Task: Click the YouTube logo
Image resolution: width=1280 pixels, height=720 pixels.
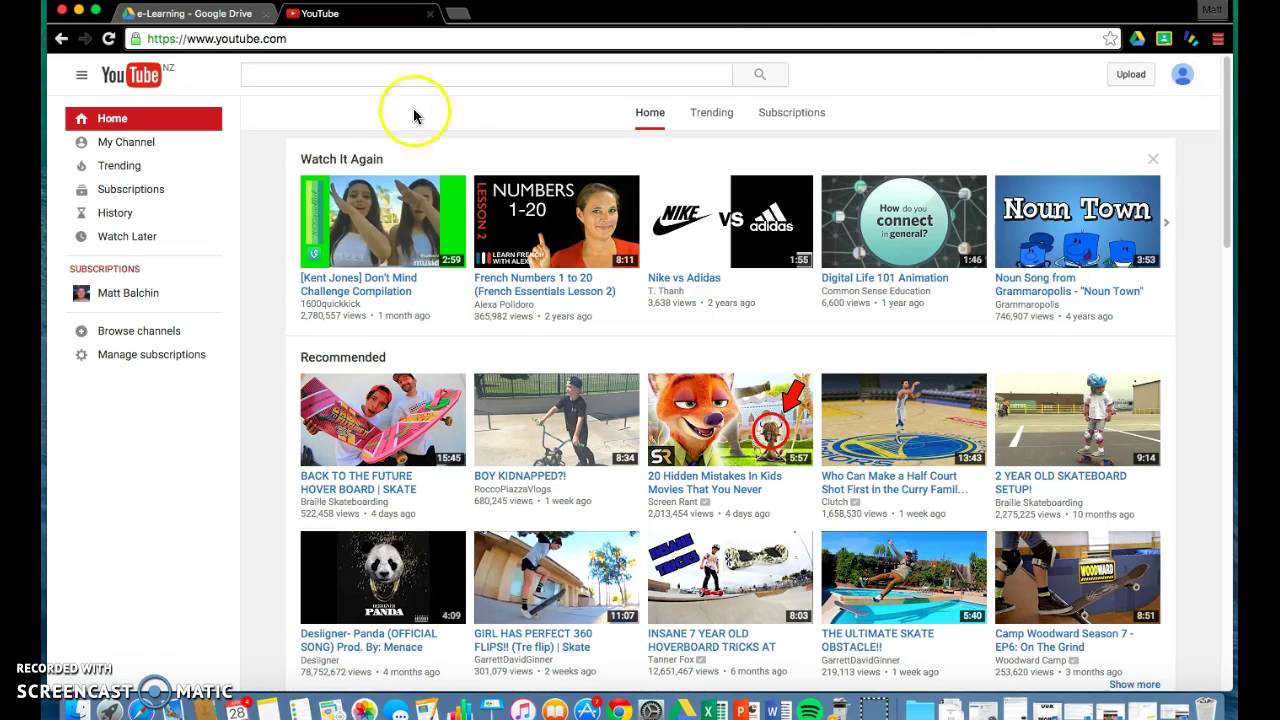Action: [131, 75]
